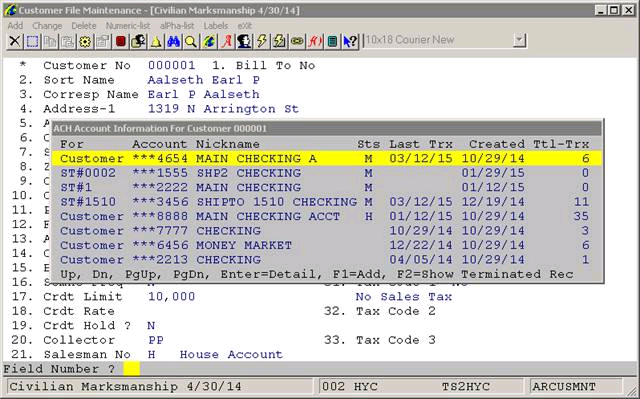Open the Change menu

point(47,26)
